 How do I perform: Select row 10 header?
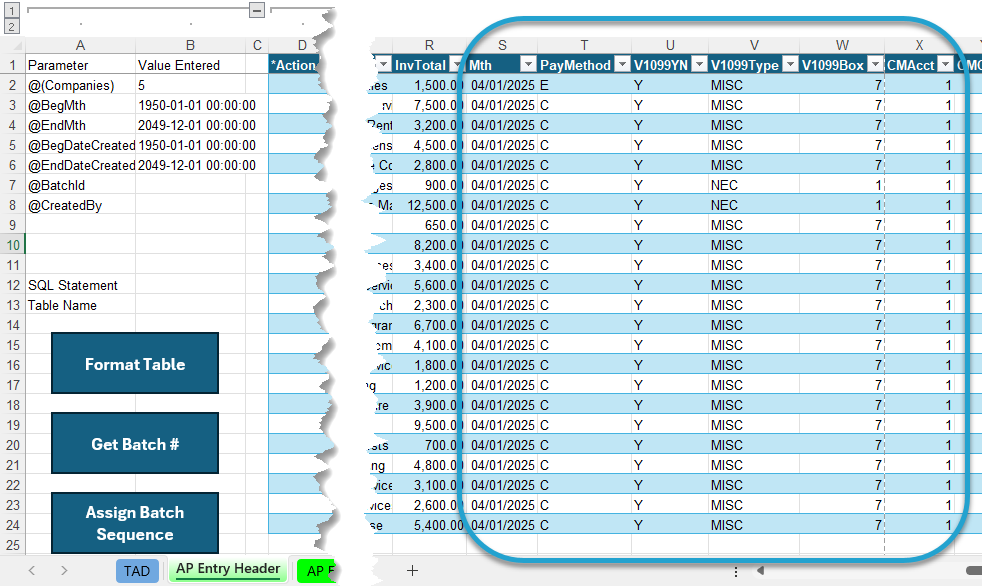click(13, 245)
